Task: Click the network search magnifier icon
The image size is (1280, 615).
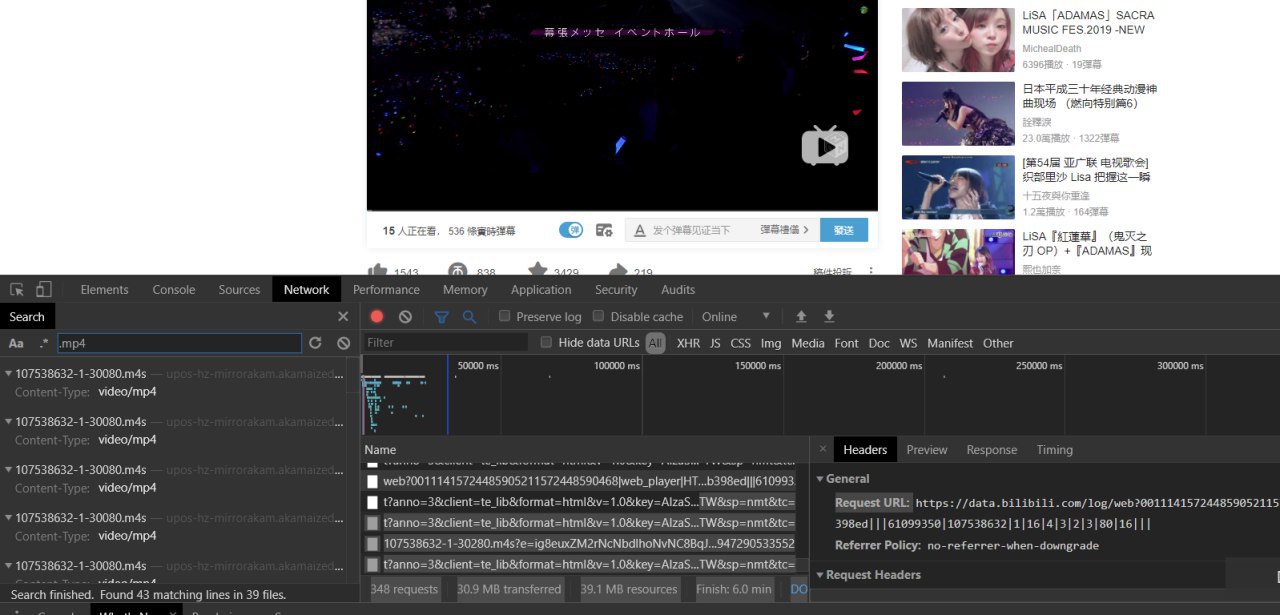Action: click(469, 317)
